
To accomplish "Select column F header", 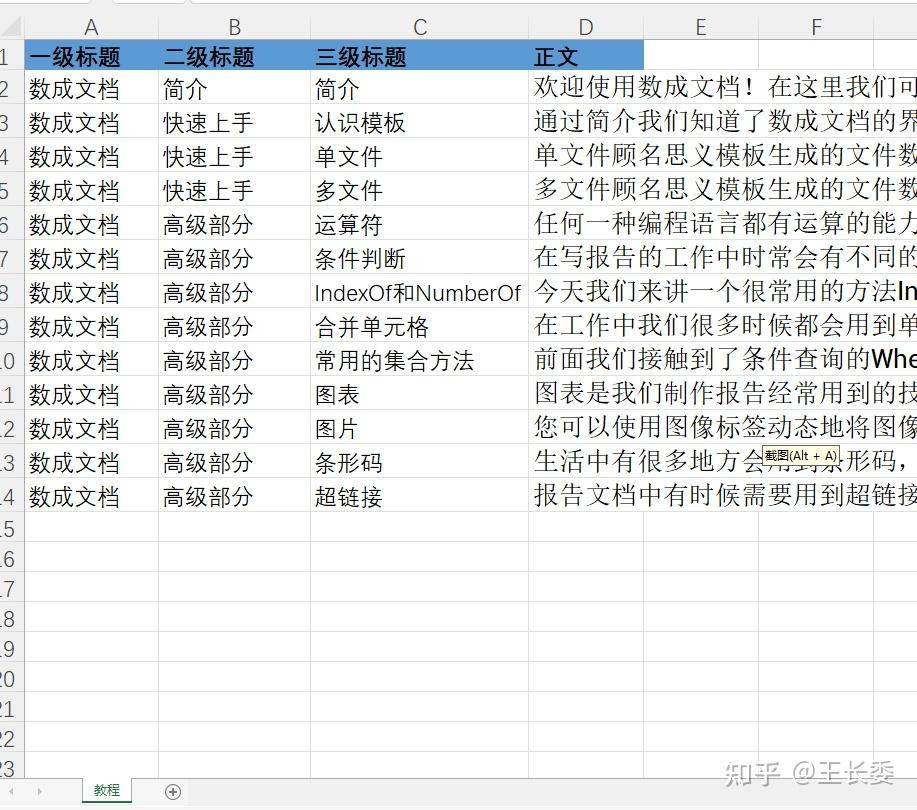I will 816,27.
